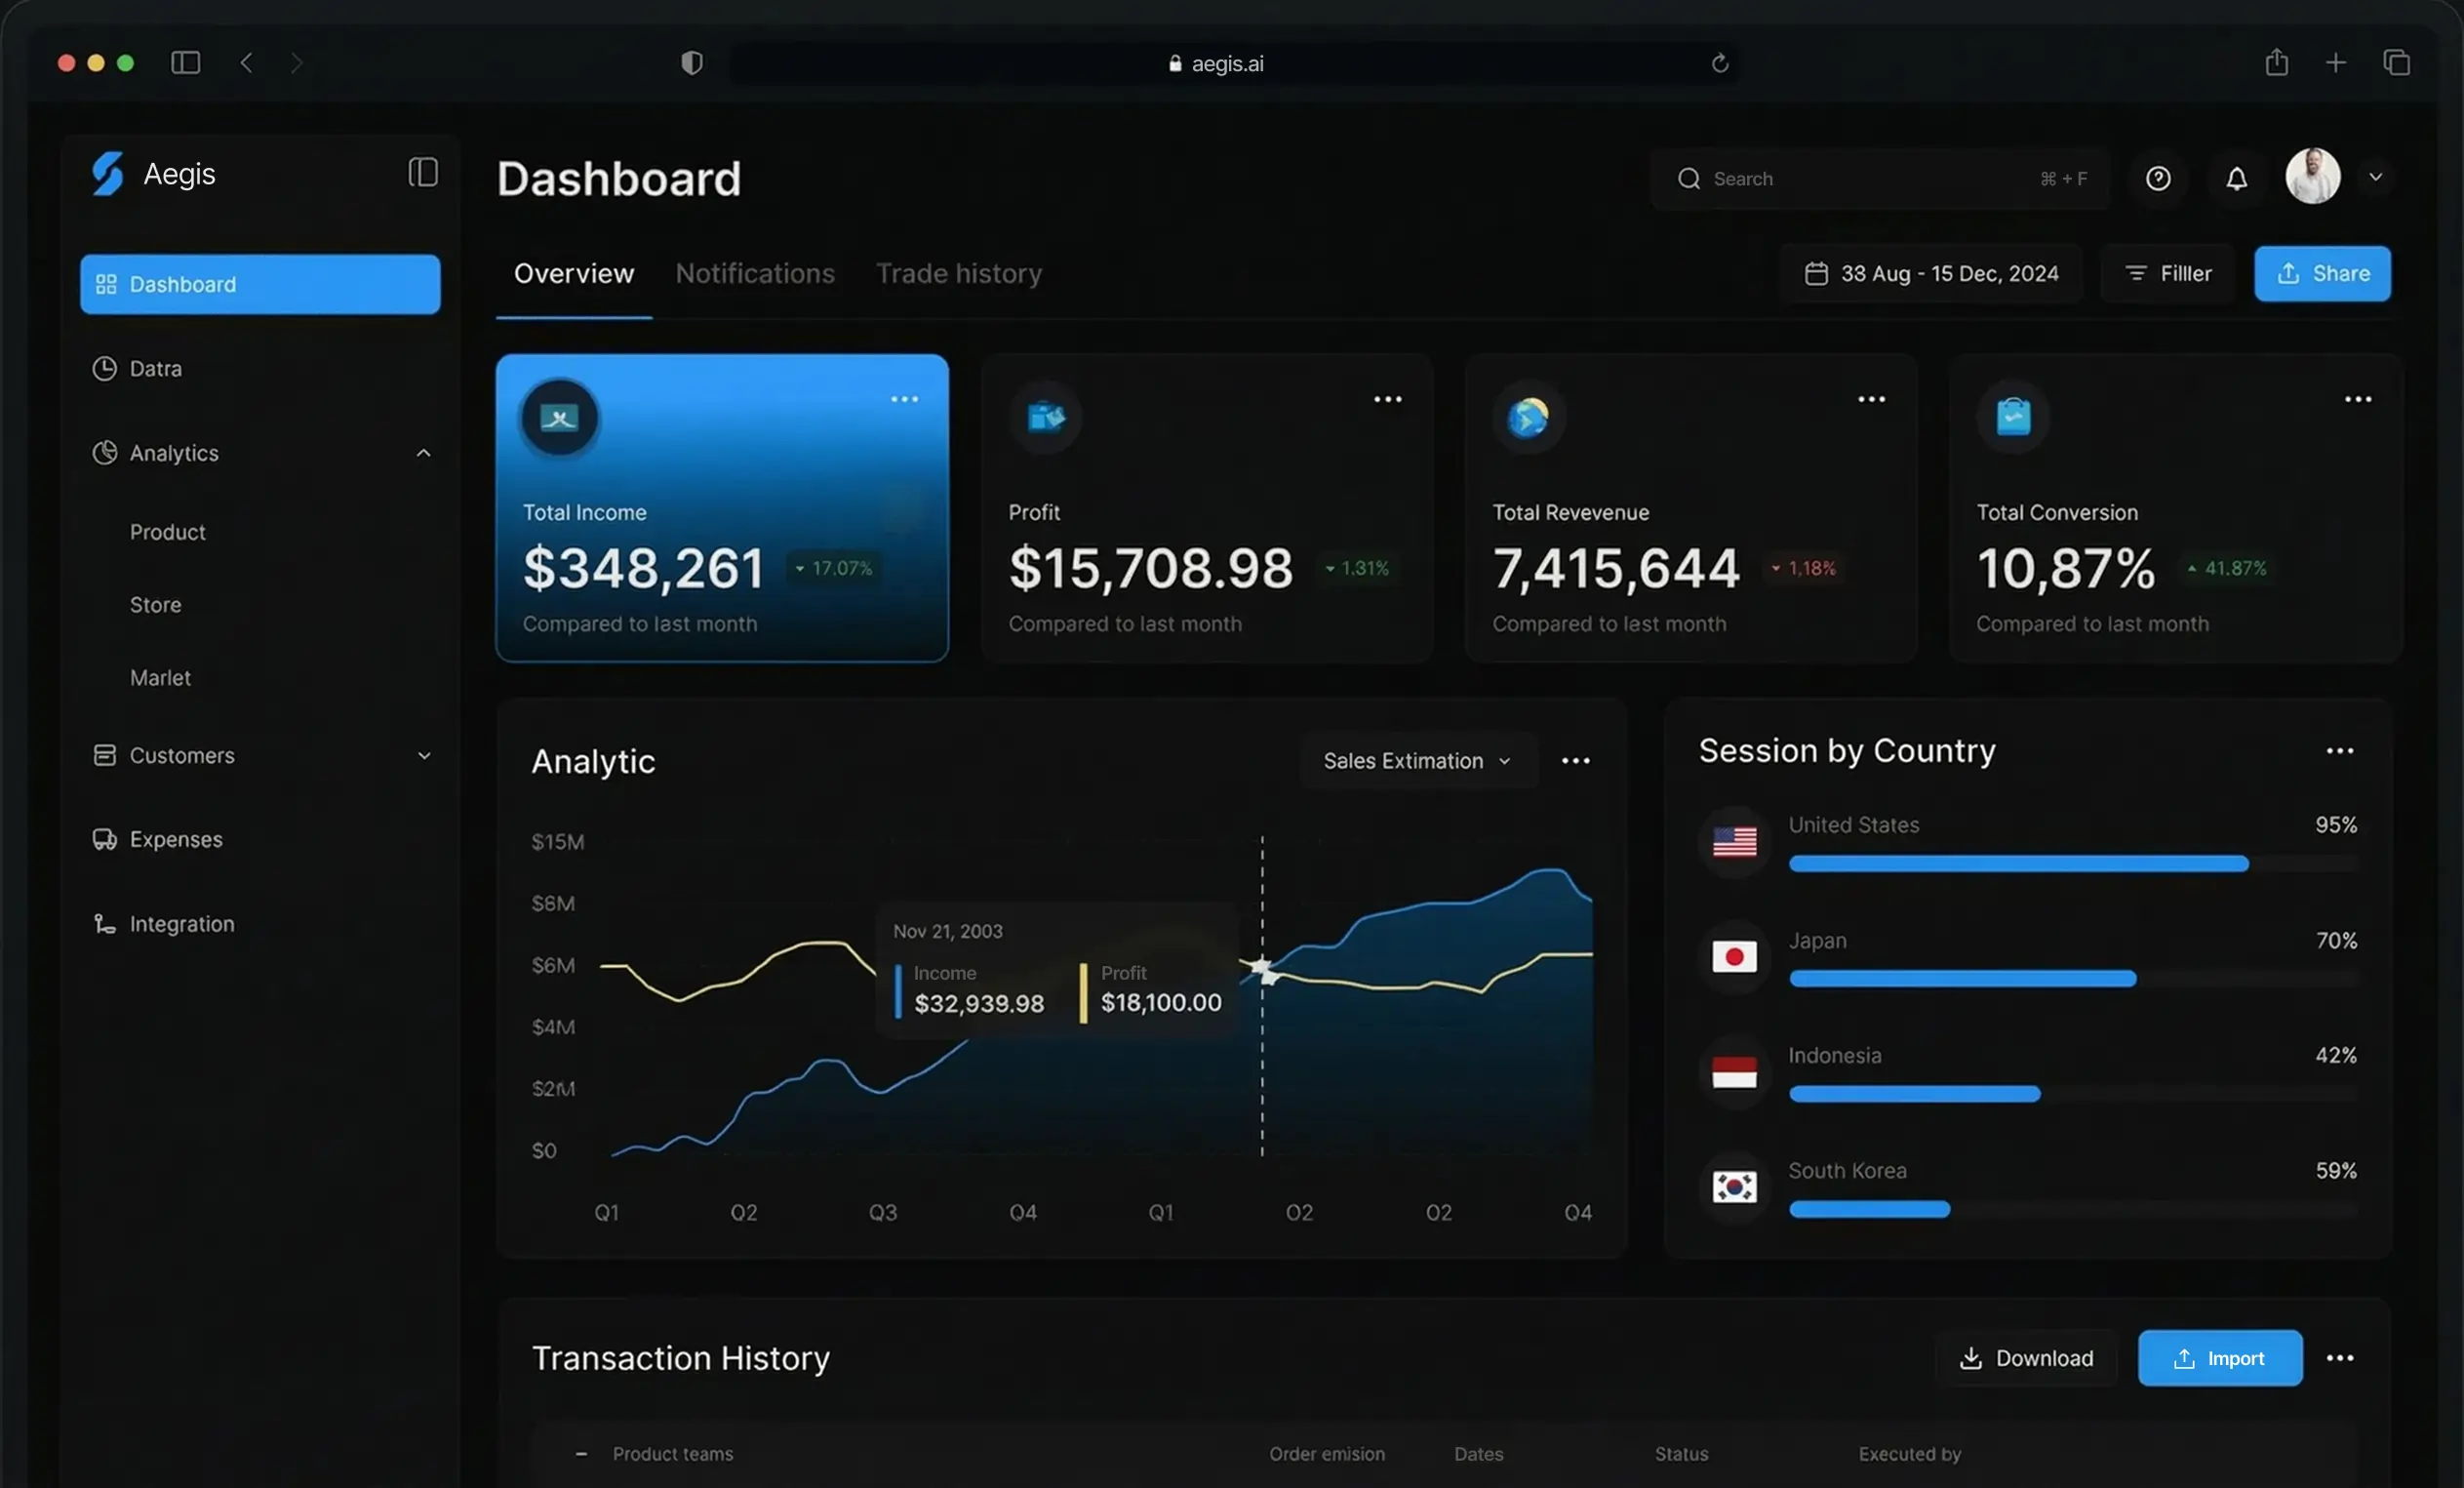Select the Expenses section in the sidebar
The height and width of the screenshot is (1488, 2464).
click(x=175, y=839)
